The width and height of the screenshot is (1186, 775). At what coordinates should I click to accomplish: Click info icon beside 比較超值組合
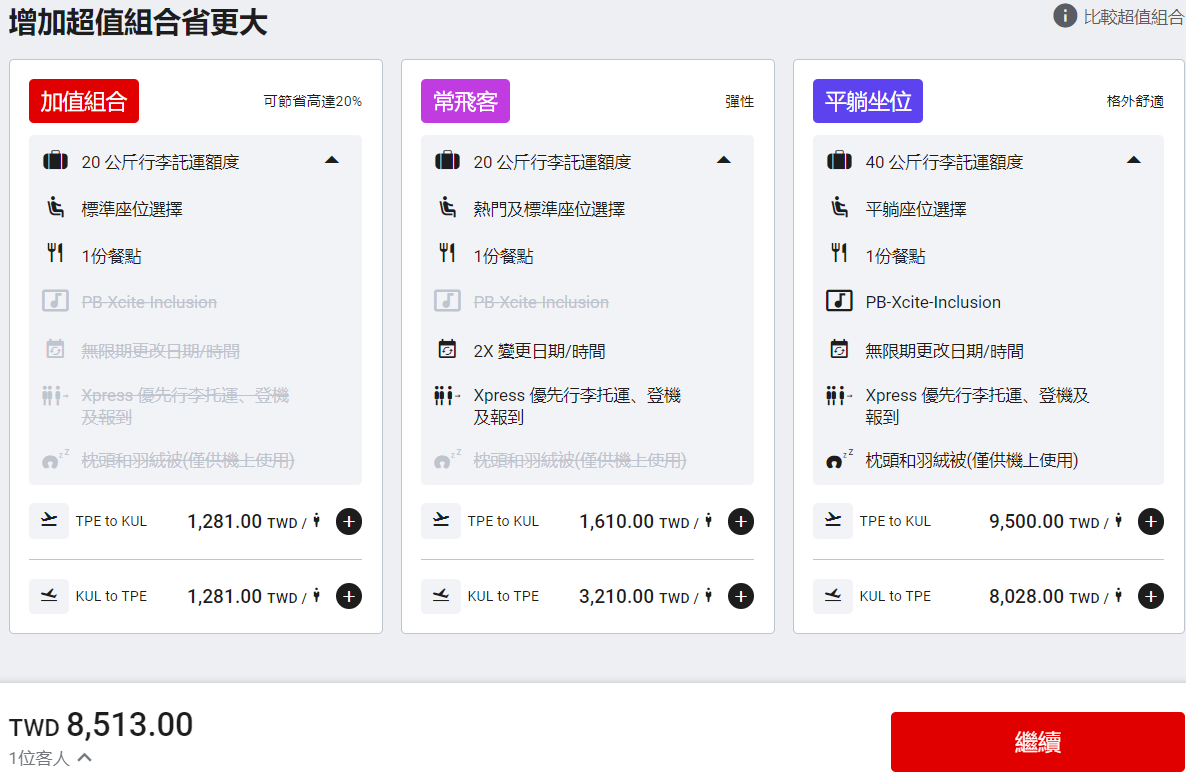click(x=1065, y=16)
